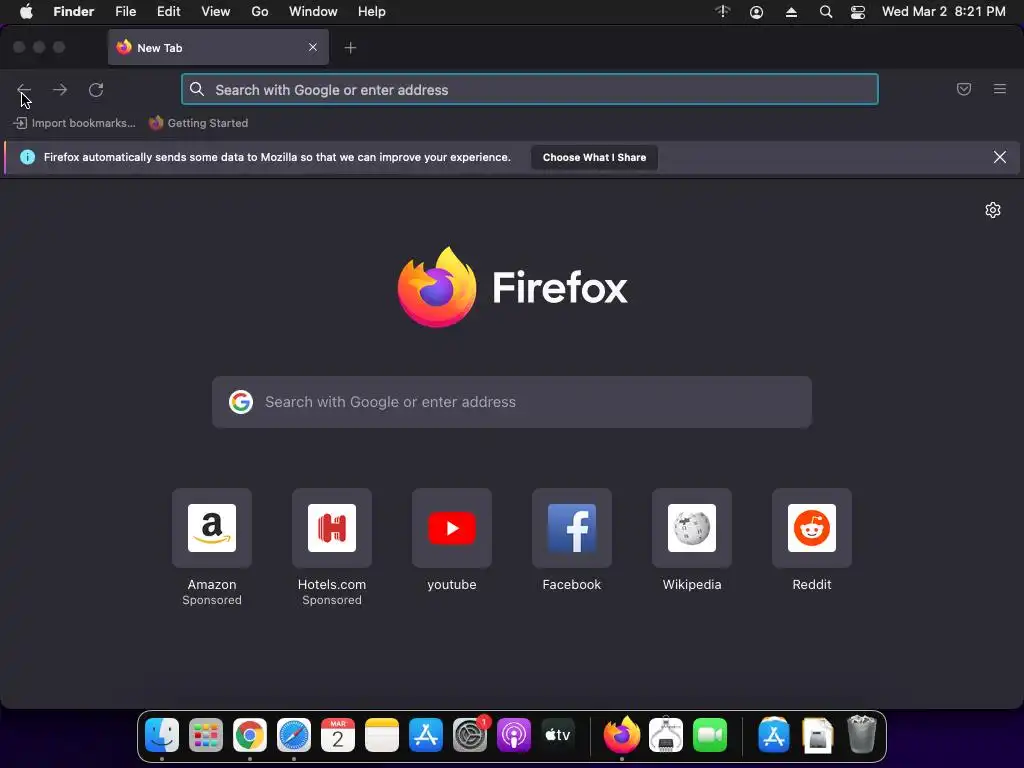Reload the page with the refresh icon
1024x768 pixels.
96,89
